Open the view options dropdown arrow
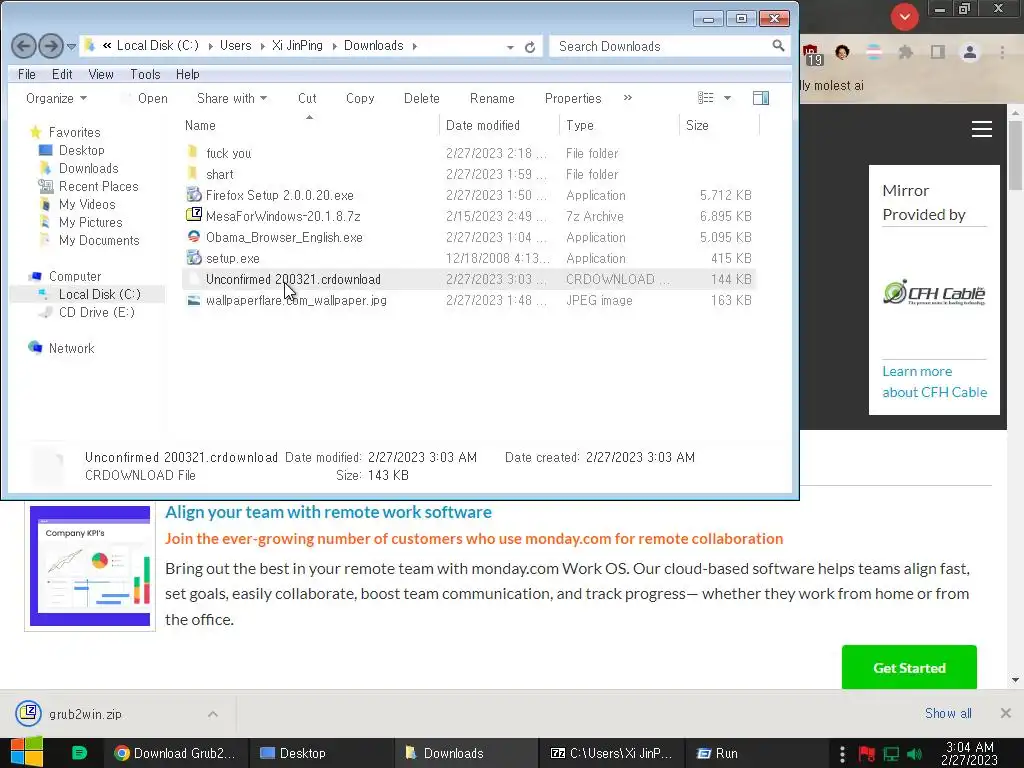This screenshot has width=1024, height=768. pos(728,98)
